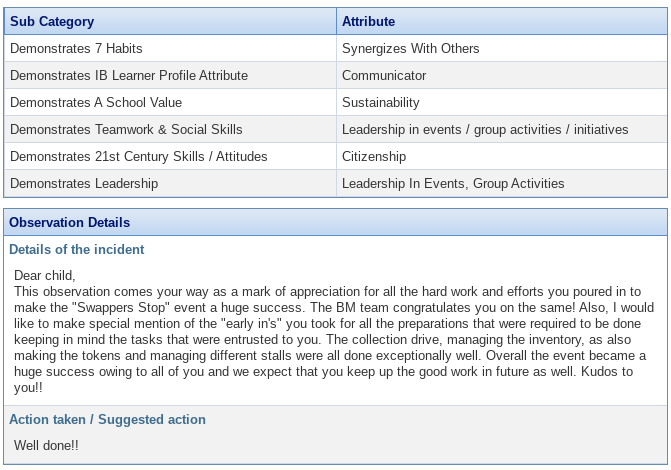Click Demonstrates A School Value row
The height and width of the screenshot is (470, 671).
coord(336,102)
